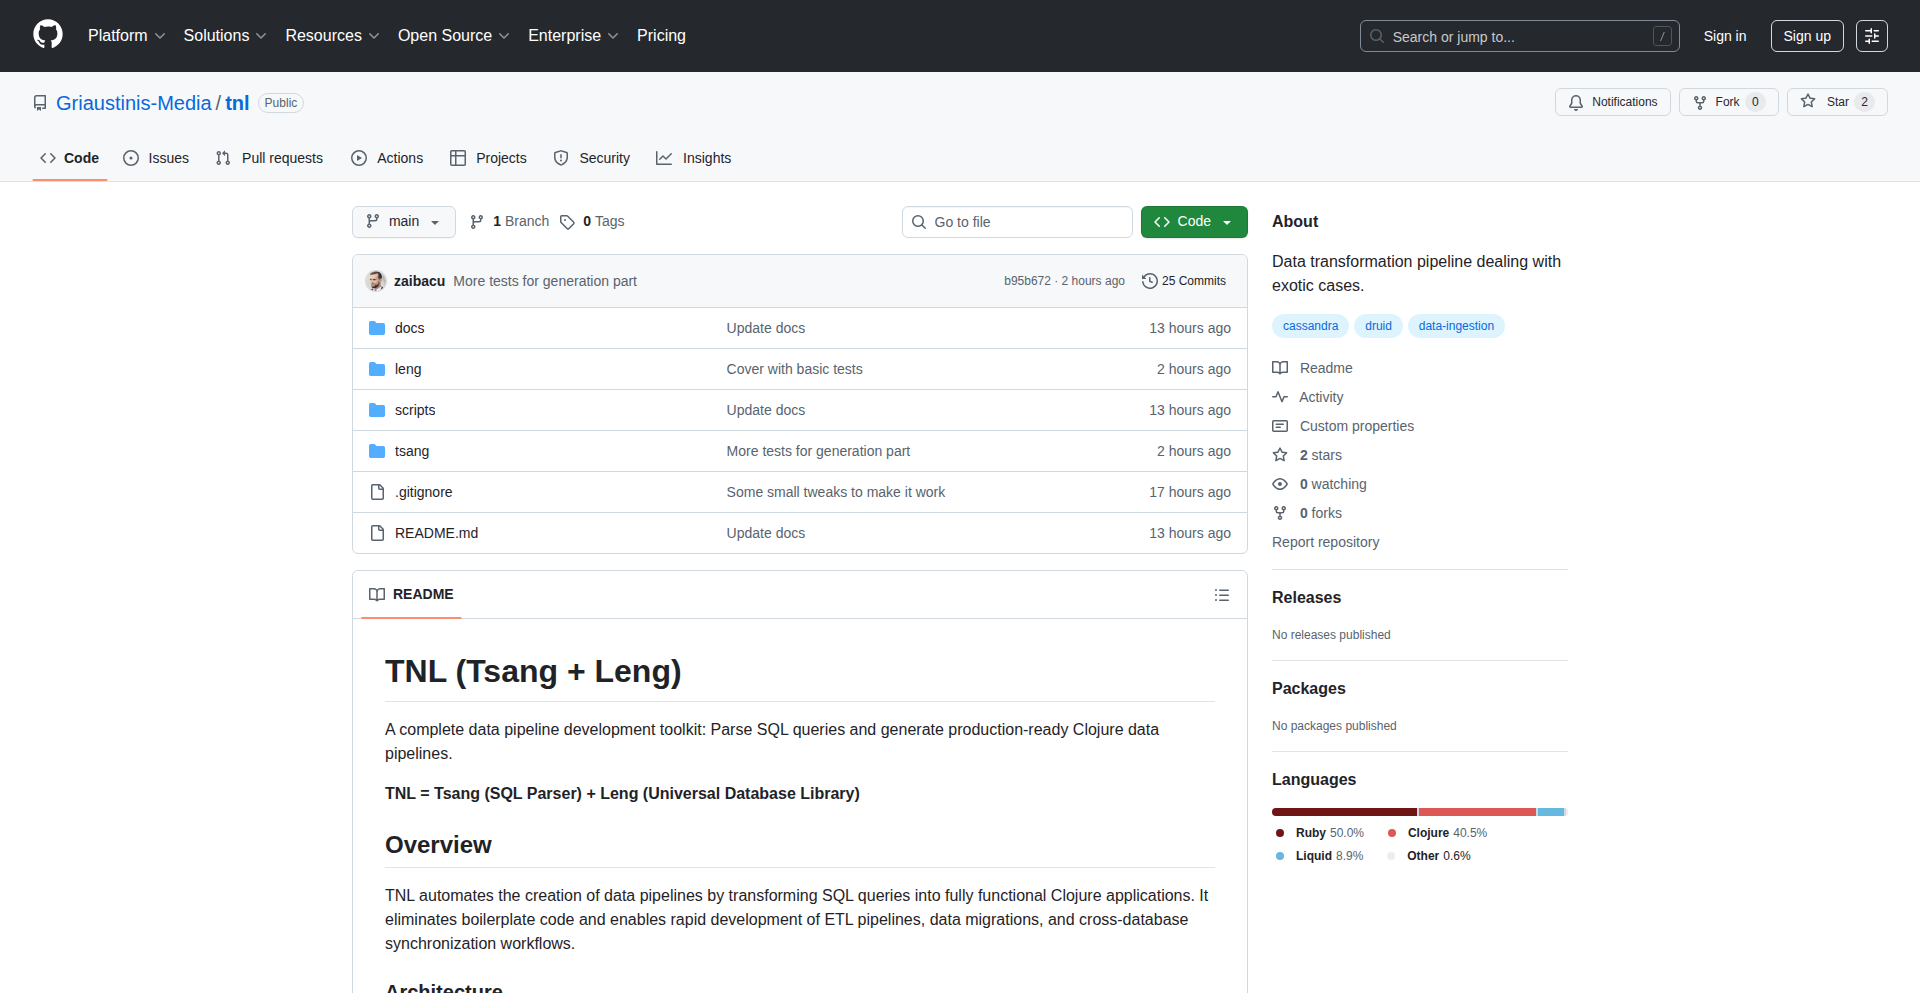Click the GitHub octocat logo
1920x993 pixels.
(47, 35)
